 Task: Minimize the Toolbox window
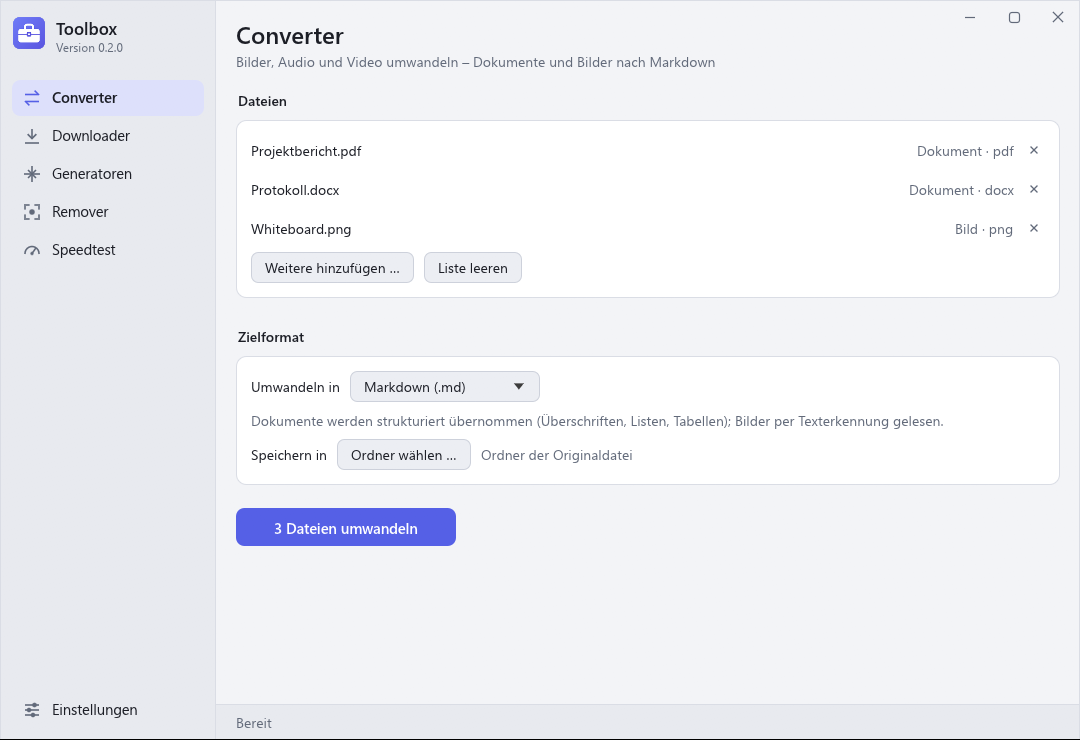[970, 17]
